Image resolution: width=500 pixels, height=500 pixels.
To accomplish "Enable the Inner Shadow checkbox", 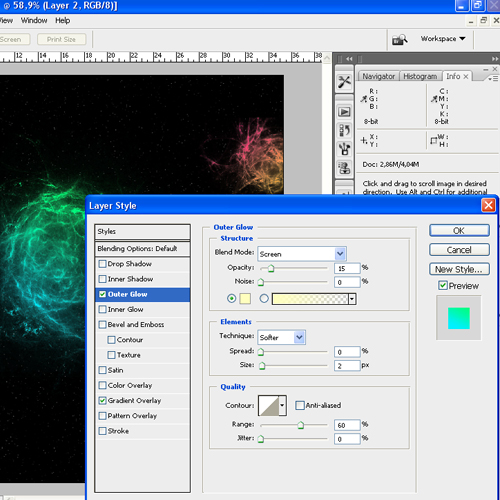I will 102,279.
